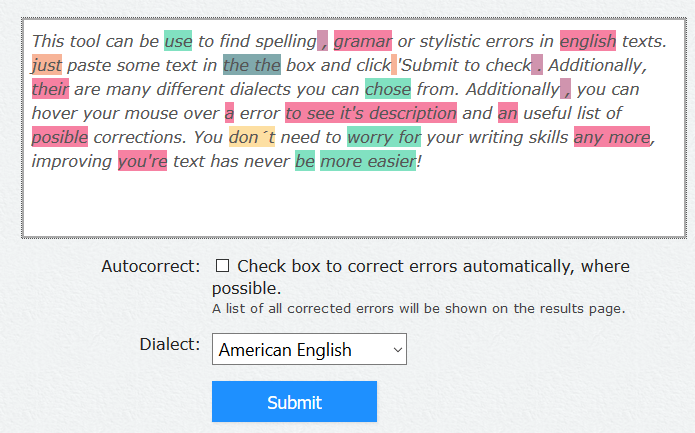Select the highlighted phrase 'to see it's description'
Screen dimensions: 695x433
click(371, 112)
